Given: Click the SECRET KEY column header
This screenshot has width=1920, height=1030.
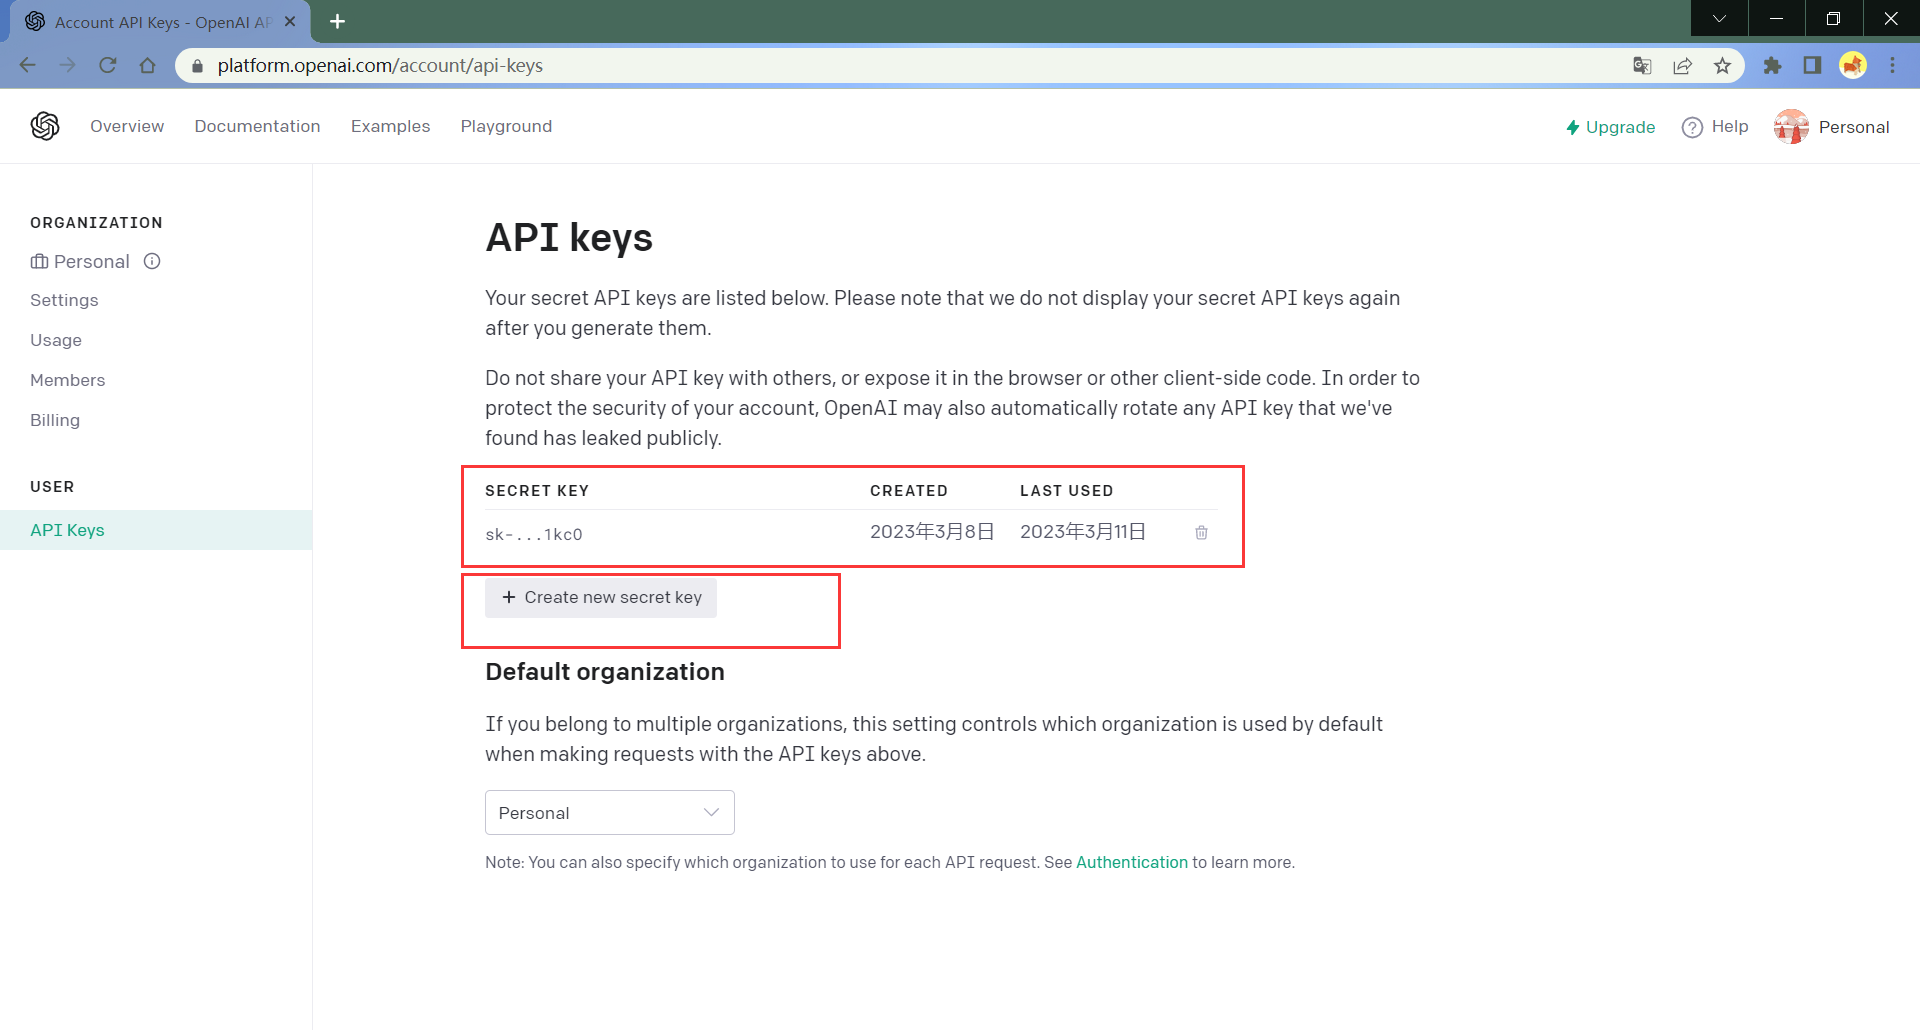Looking at the screenshot, I should point(537,491).
